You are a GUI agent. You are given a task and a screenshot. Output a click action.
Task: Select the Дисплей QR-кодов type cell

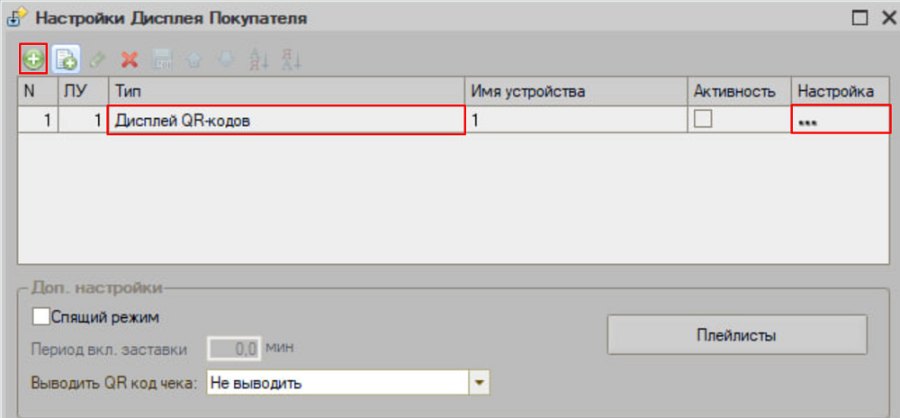coord(286,120)
